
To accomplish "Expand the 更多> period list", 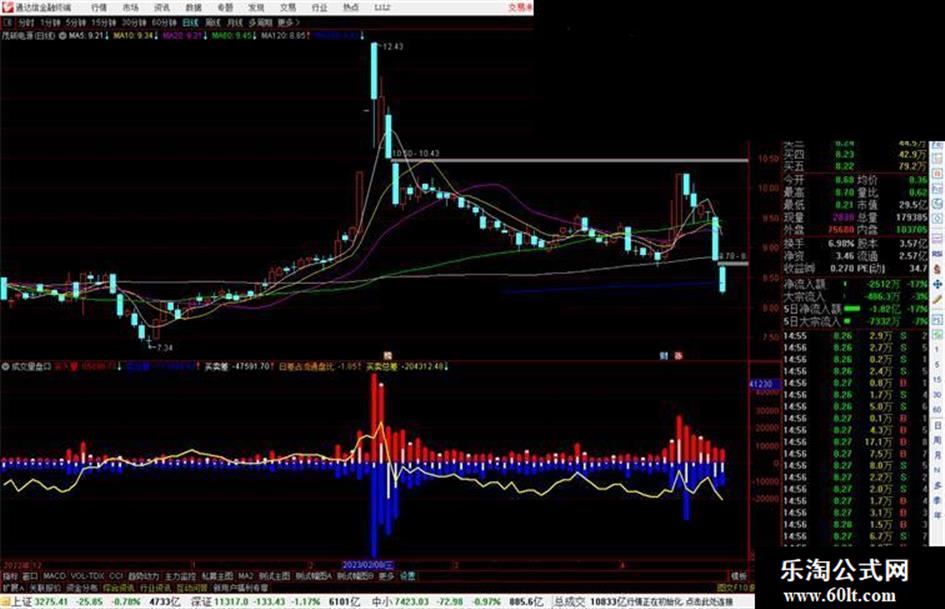I will (x=288, y=23).
